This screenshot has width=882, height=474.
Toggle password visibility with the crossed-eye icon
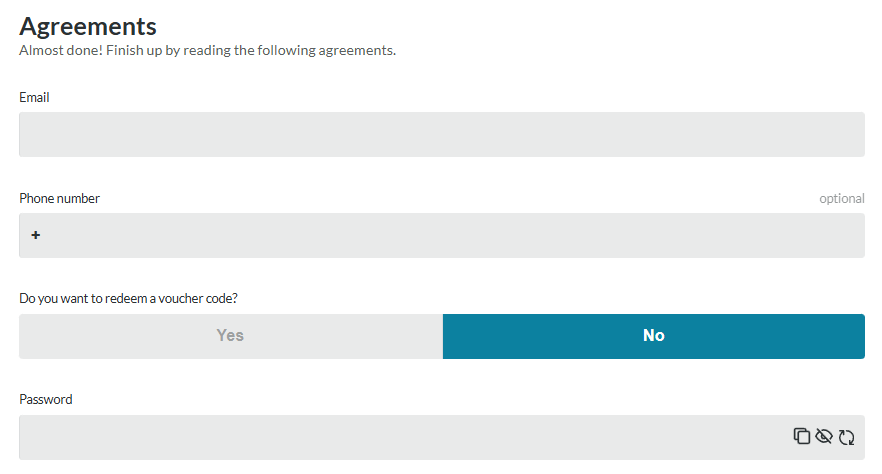824,436
